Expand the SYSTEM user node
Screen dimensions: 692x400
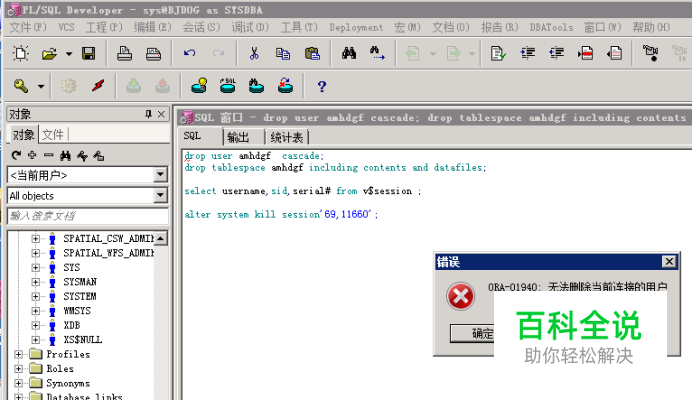tap(36, 296)
